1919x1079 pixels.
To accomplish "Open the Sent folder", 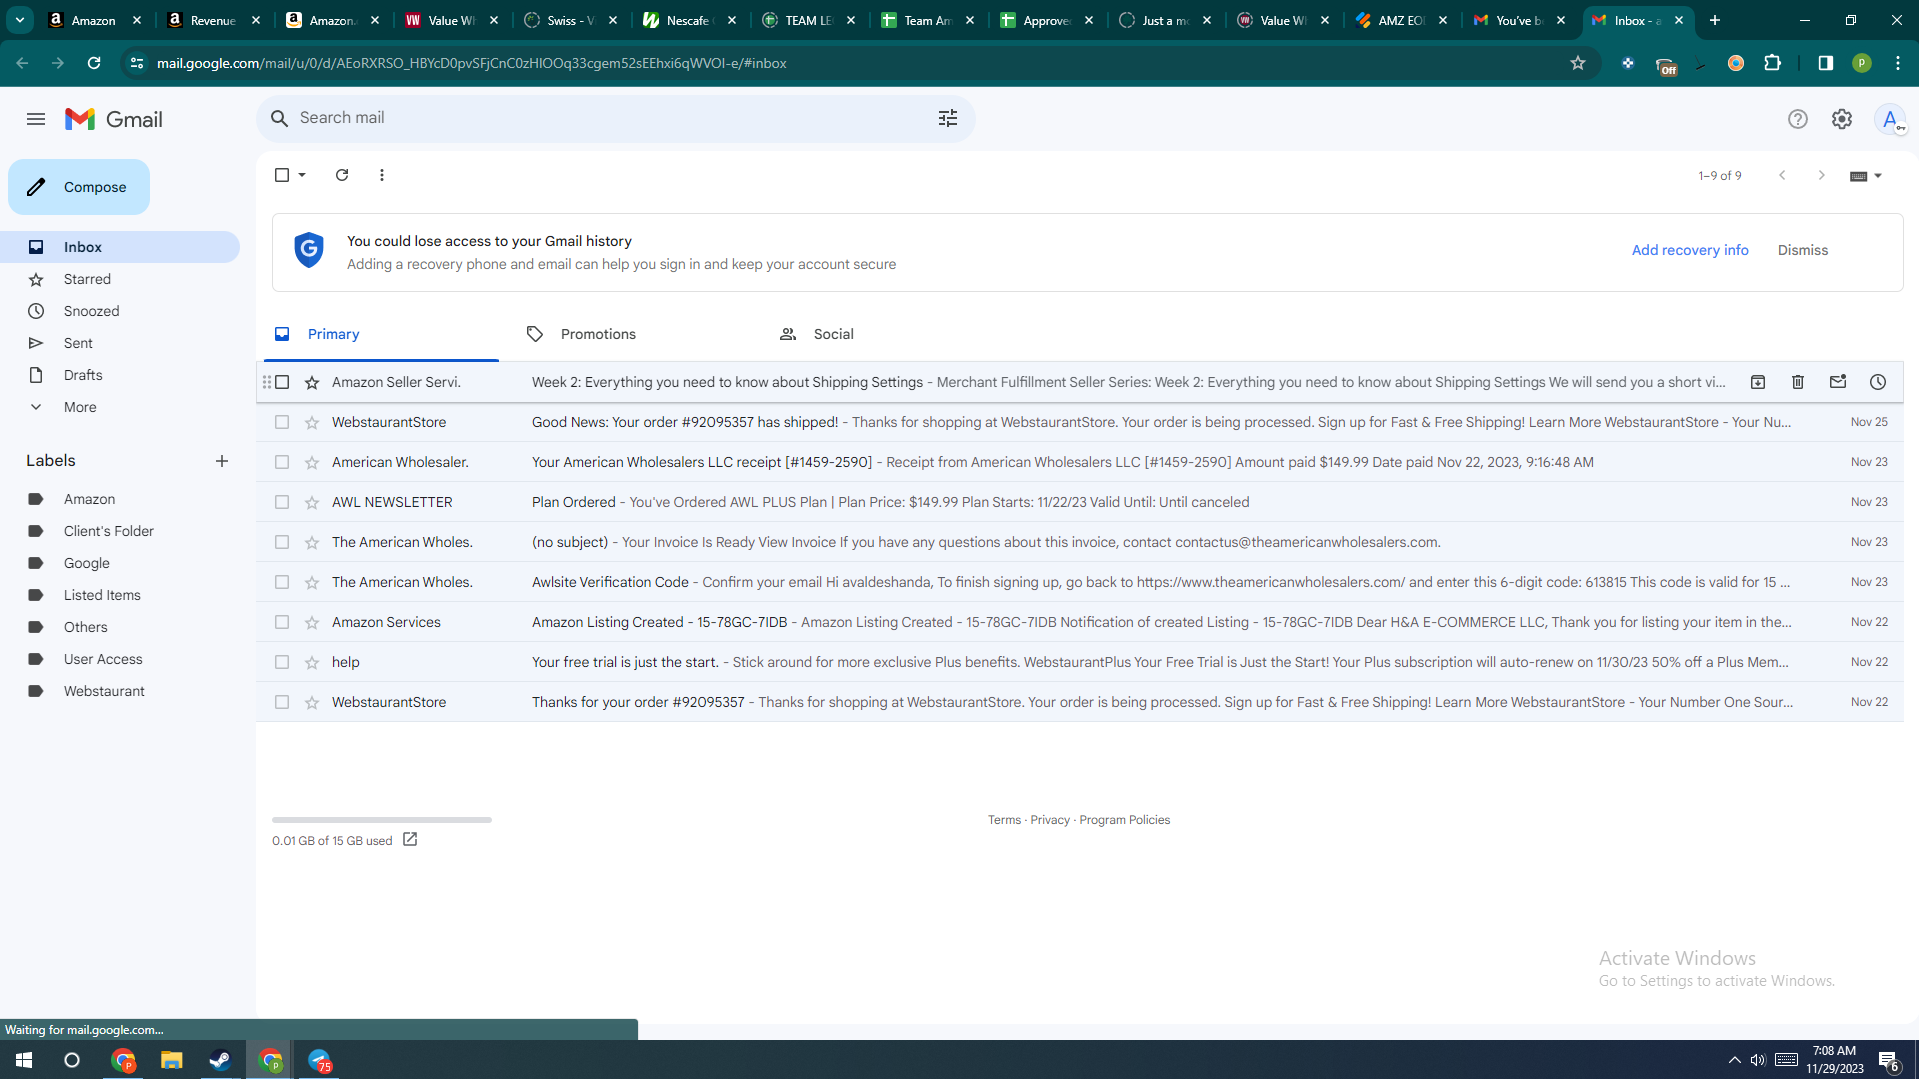I will 120,343.
